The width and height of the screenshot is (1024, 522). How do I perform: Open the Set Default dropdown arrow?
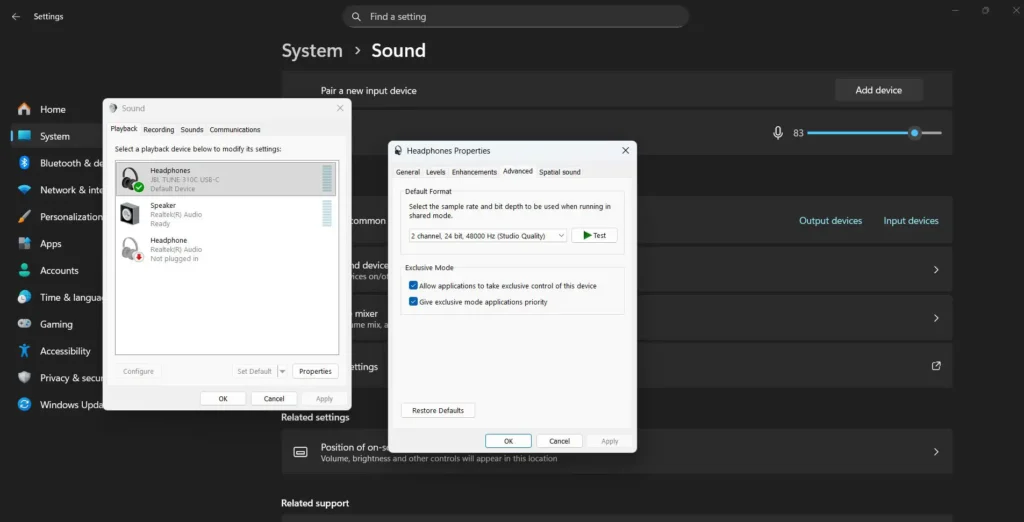(282, 371)
